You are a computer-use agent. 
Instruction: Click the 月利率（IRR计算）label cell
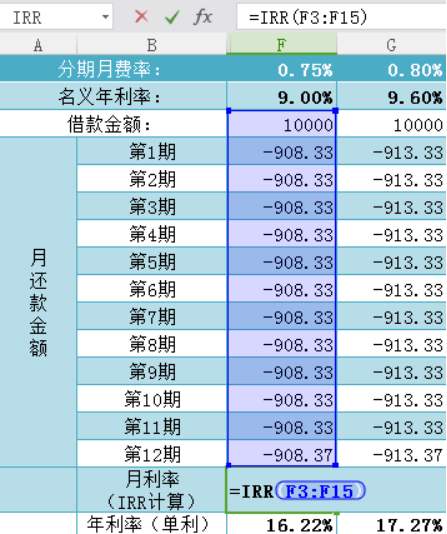coord(152,490)
